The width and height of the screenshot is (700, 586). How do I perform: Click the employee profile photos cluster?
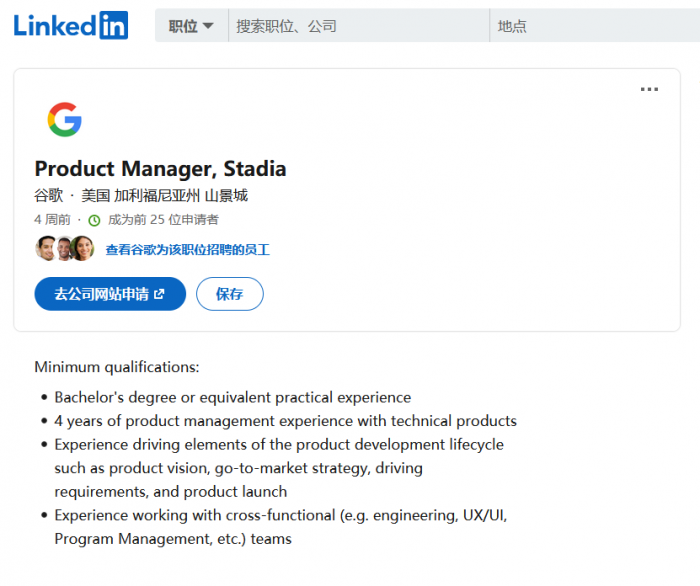pos(65,249)
